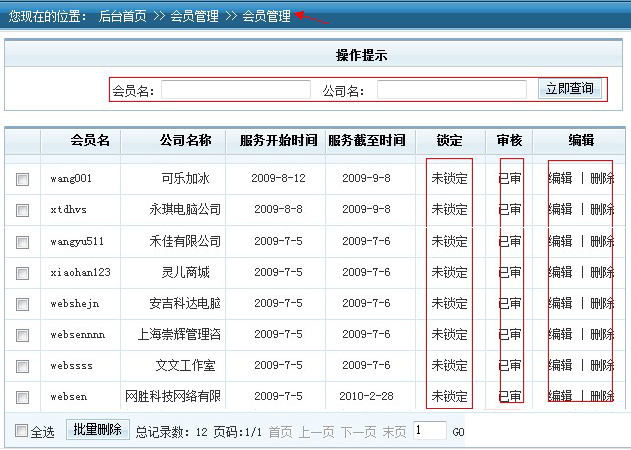This screenshot has height=450, width=631.
Task: Click the 操作提示 panel title
Action: [x=361, y=55]
